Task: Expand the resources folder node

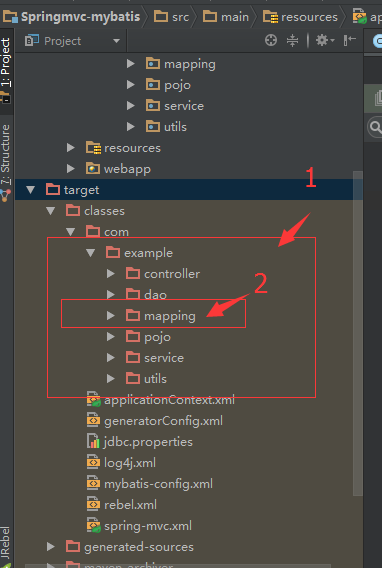Action: tap(71, 148)
